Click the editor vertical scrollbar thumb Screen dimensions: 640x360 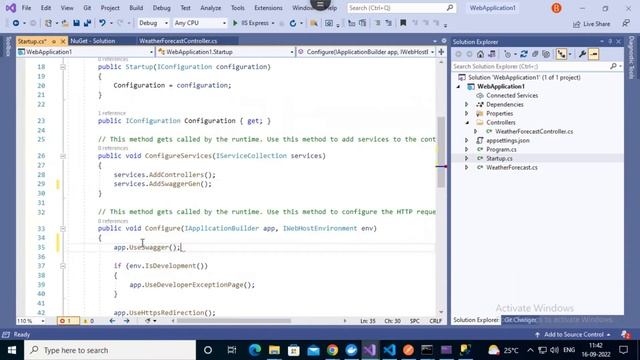(x=441, y=152)
